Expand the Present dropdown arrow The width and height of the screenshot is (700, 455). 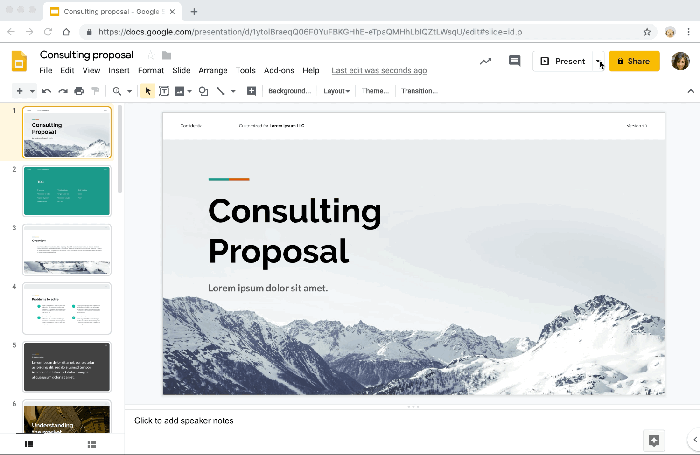click(x=598, y=61)
